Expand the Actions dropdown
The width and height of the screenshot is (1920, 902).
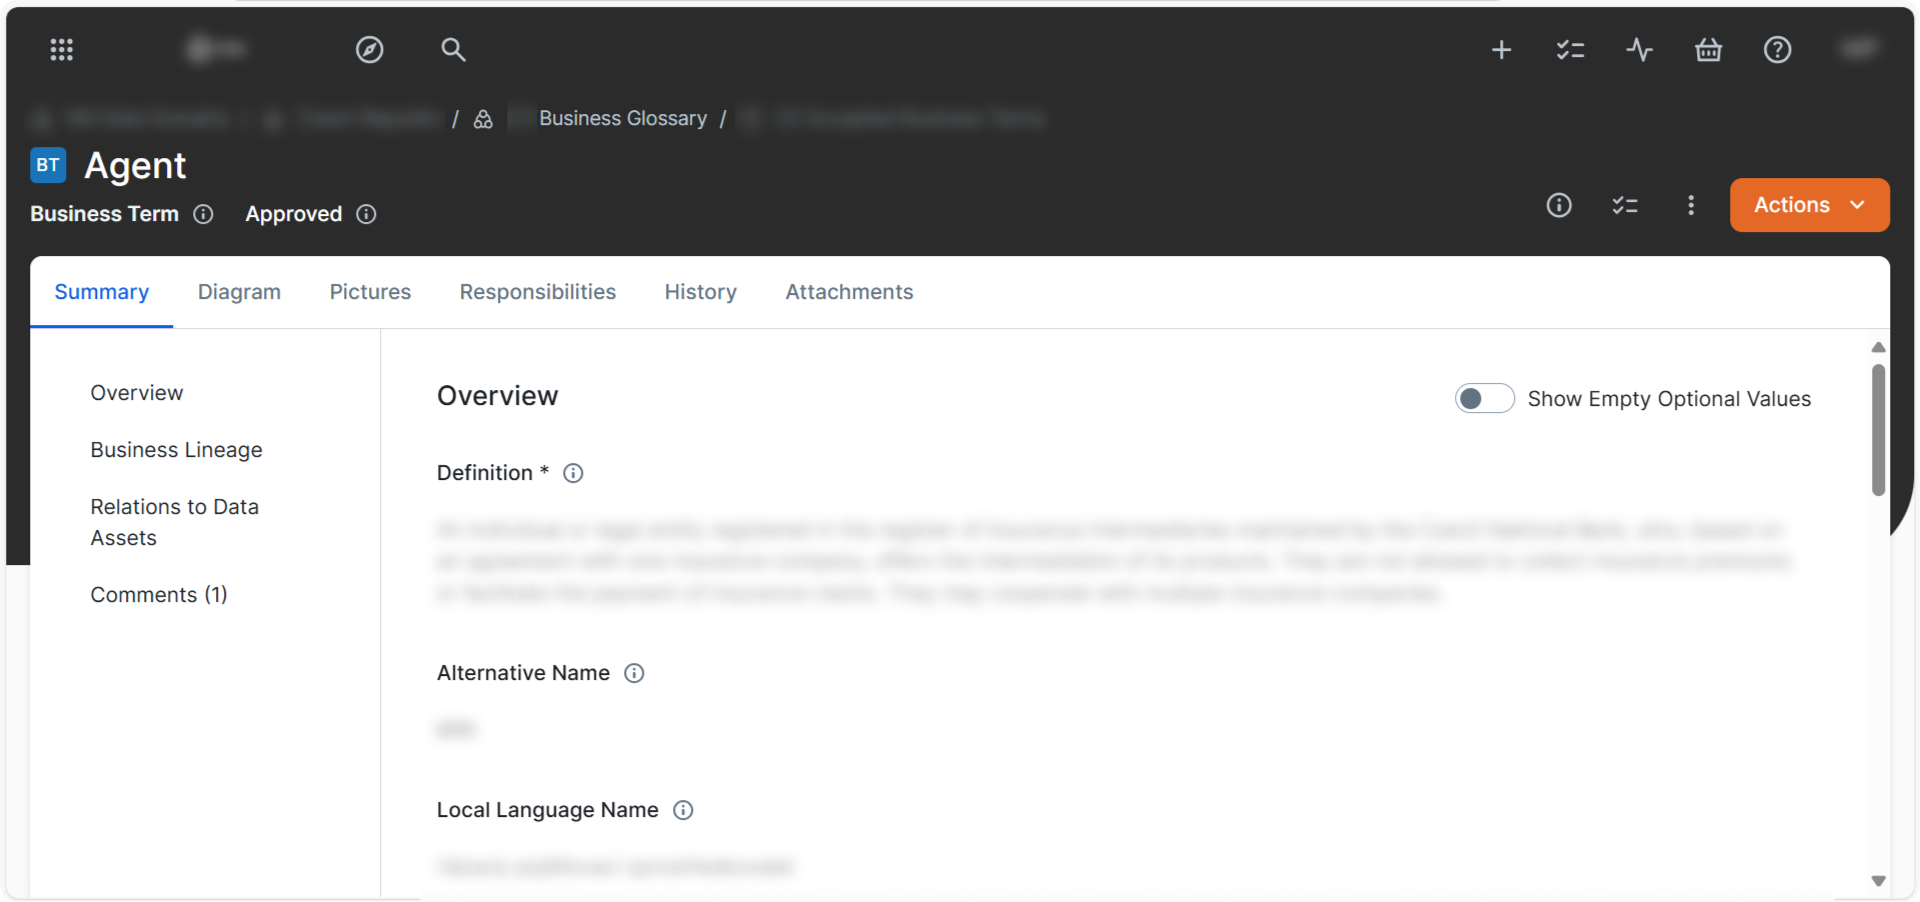pyautogui.click(x=1809, y=205)
